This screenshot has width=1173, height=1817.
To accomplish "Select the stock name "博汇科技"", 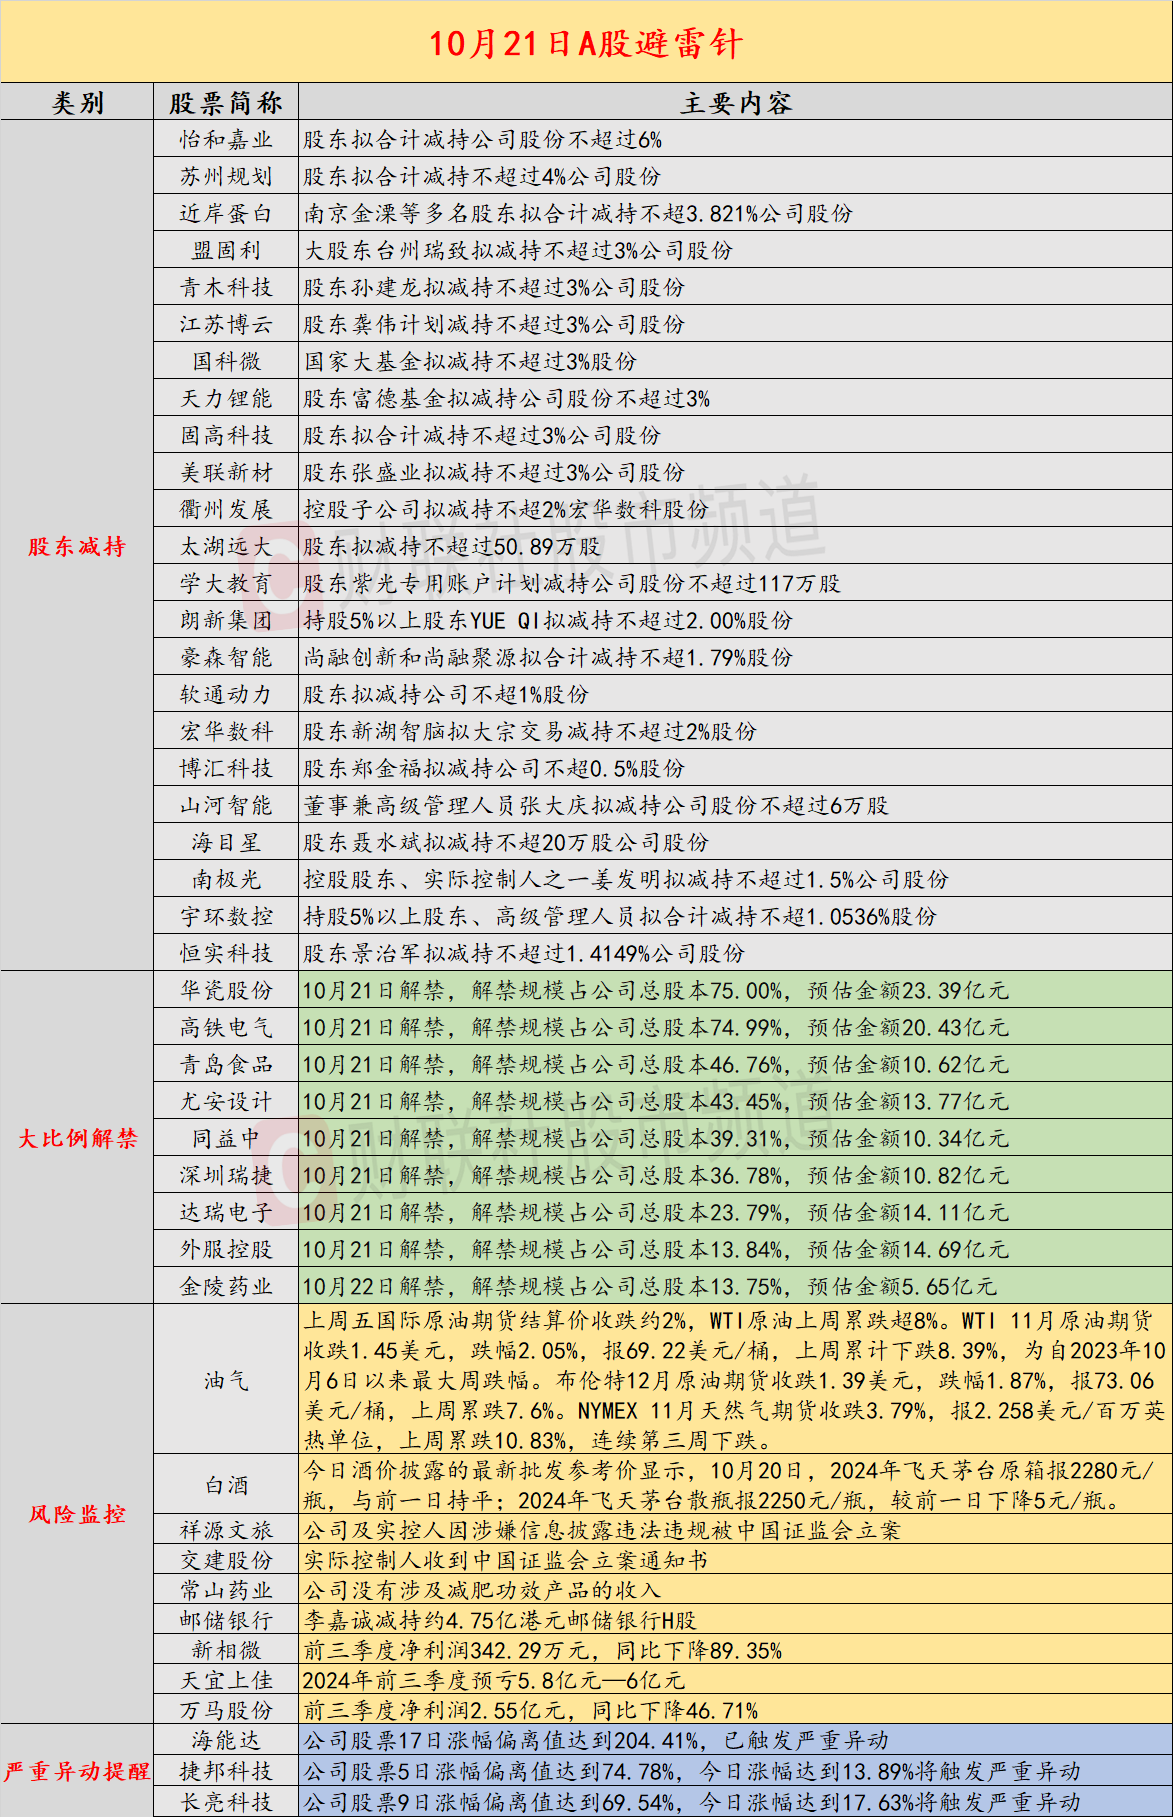I will click(226, 769).
